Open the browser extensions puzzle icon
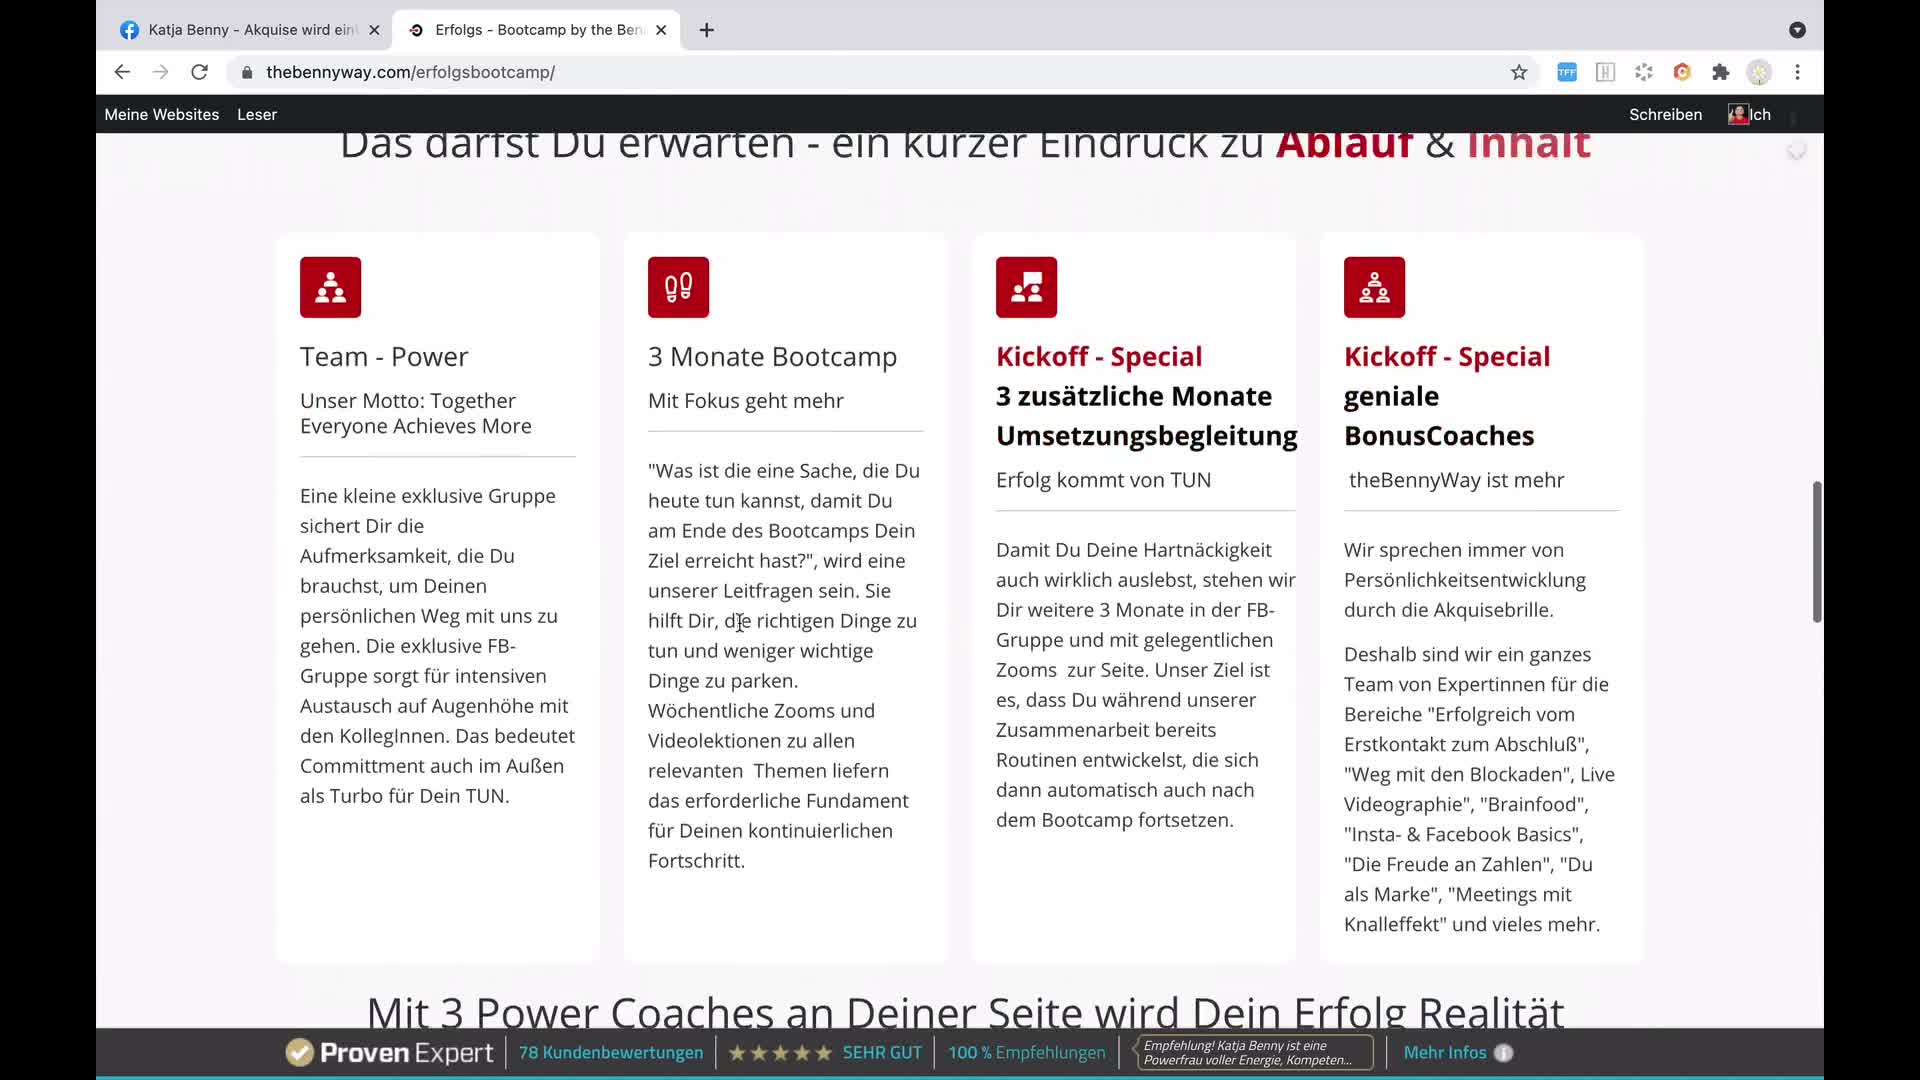This screenshot has height=1080, width=1920. pos(1720,72)
